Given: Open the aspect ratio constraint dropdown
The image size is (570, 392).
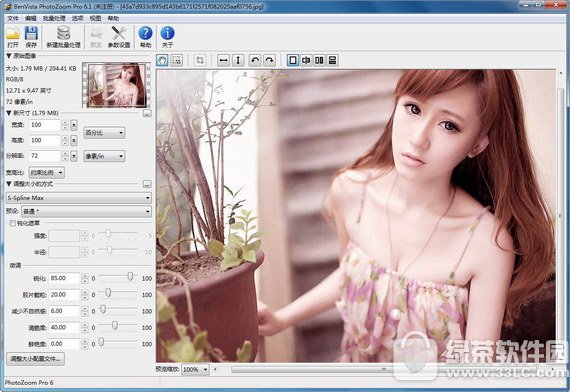Looking at the screenshot, I should pyautogui.click(x=47, y=172).
